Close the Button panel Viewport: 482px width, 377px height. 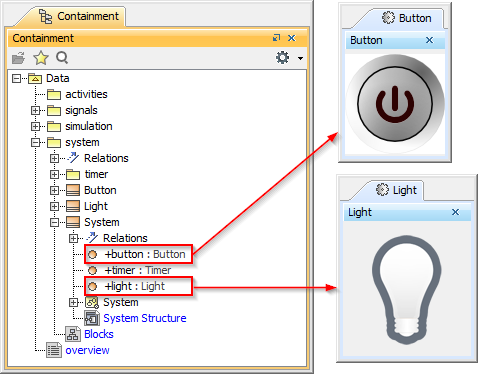429,40
